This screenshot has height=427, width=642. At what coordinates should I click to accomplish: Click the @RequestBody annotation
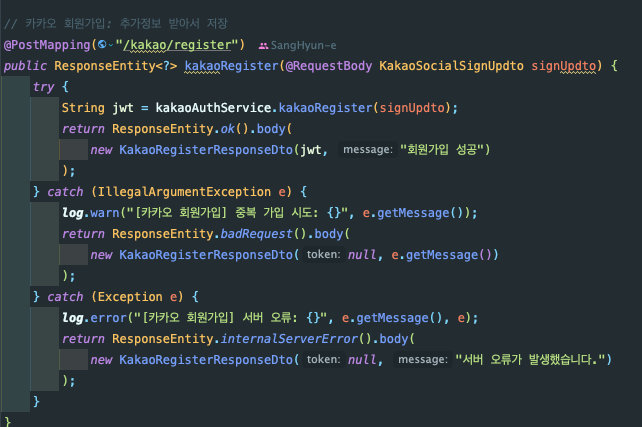coord(329,66)
